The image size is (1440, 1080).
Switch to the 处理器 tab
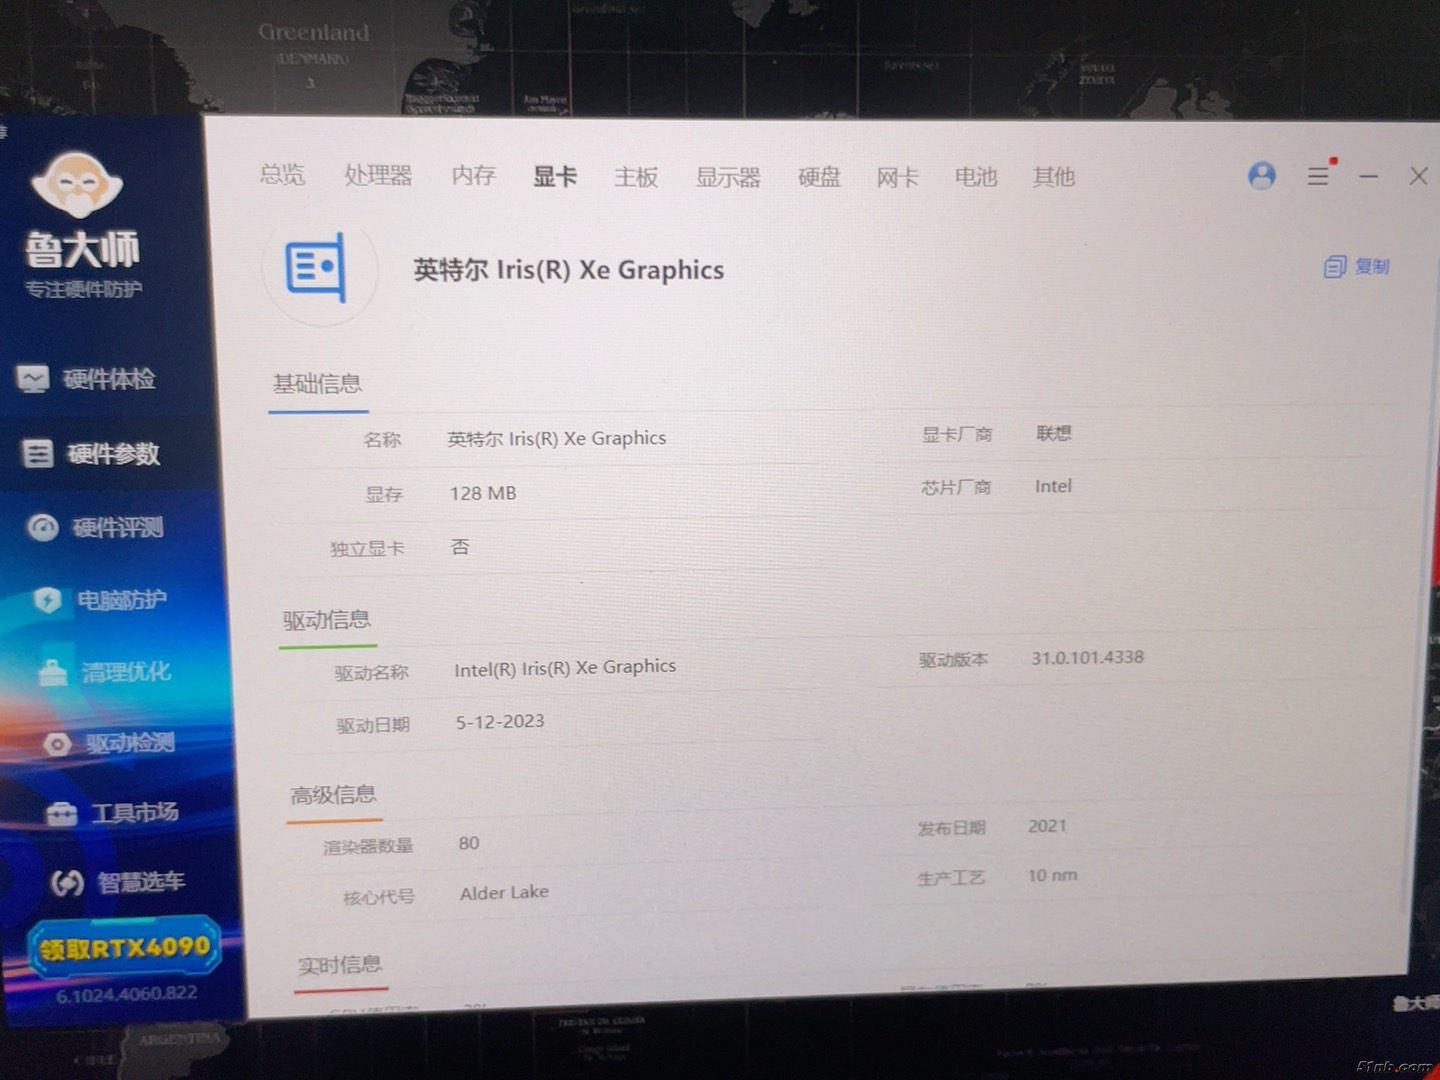[378, 175]
